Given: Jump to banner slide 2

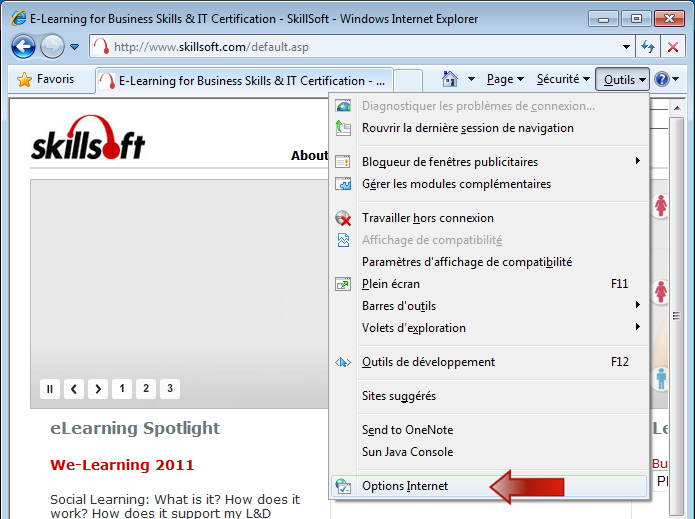Looking at the screenshot, I should [146, 389].
